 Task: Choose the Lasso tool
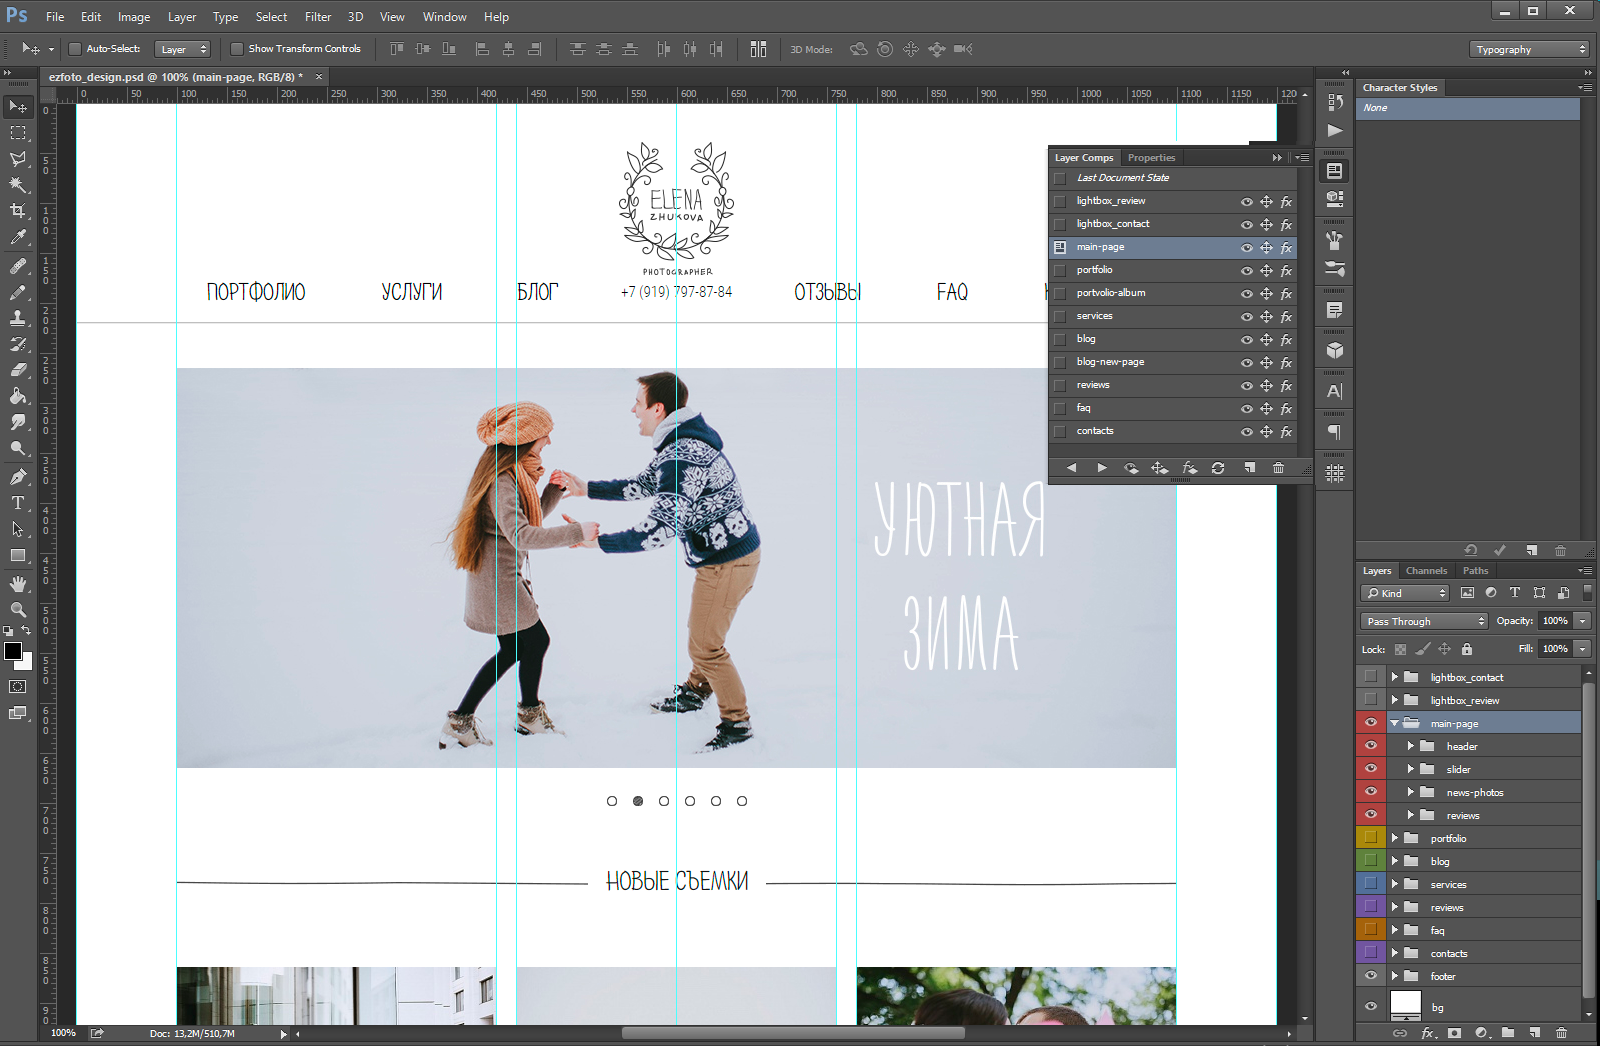click(x=18, y=159)
